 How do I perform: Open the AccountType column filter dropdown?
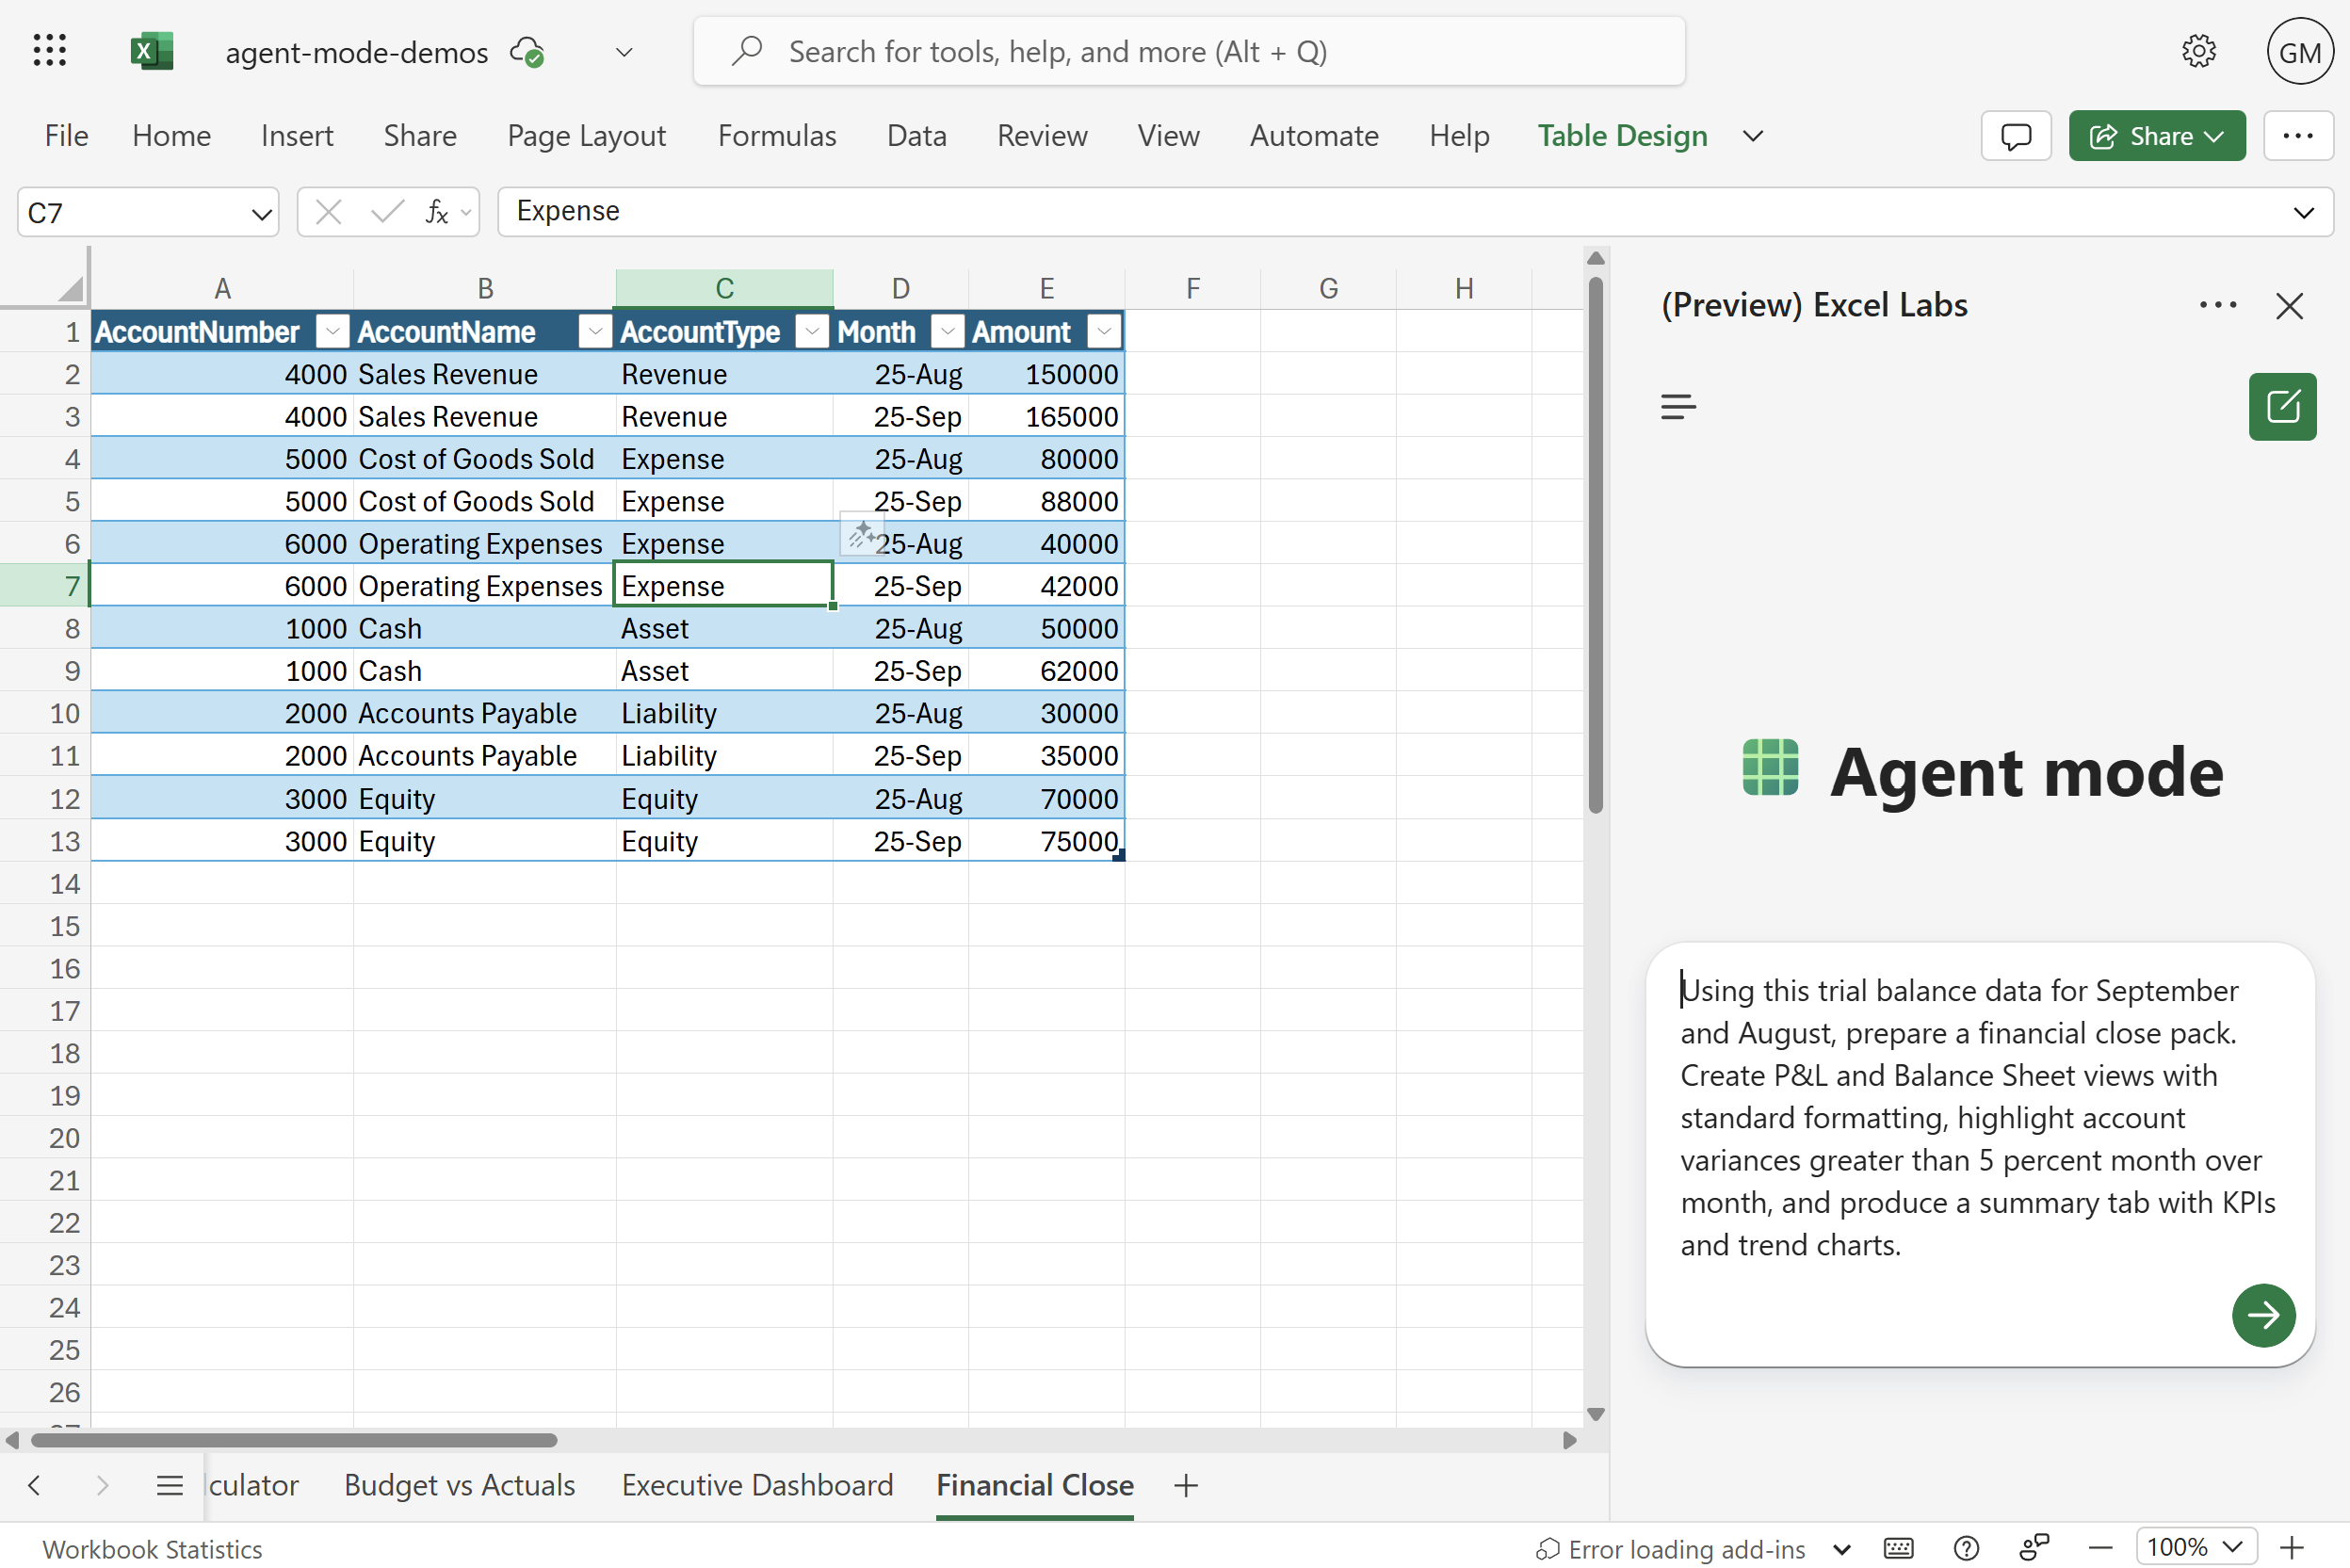[812, 331]
